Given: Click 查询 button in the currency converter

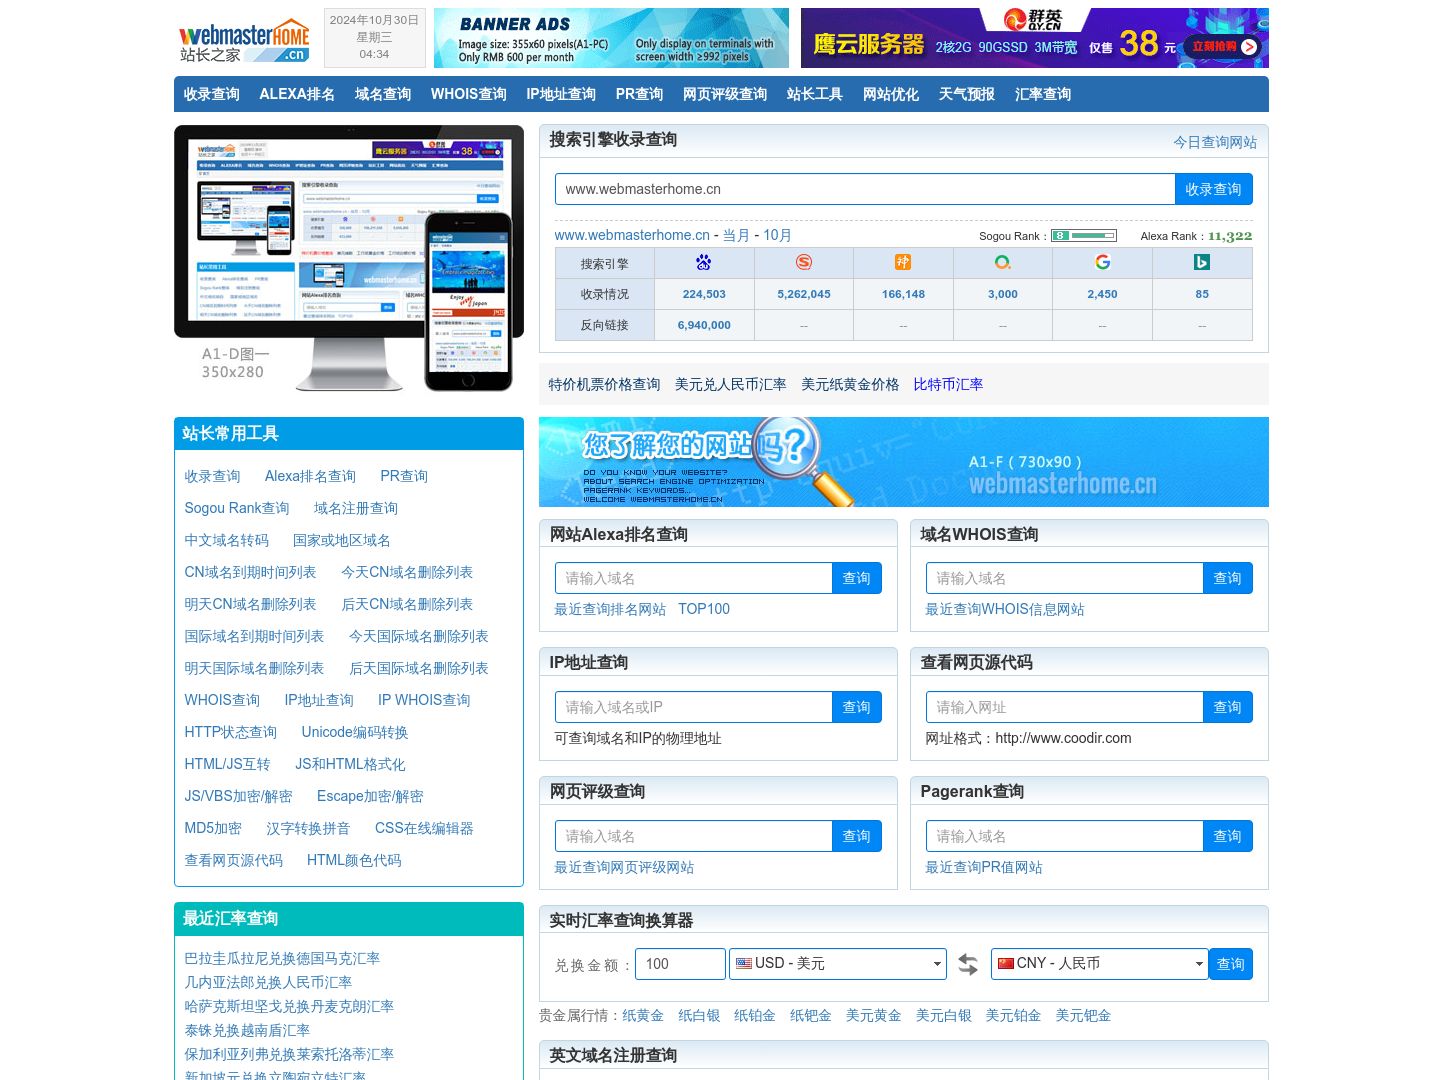Looking at the screenshot, I should [1230, 964].
